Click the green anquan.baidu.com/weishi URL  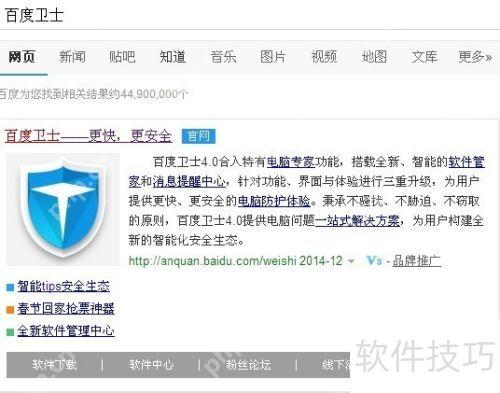pos(212,261)
